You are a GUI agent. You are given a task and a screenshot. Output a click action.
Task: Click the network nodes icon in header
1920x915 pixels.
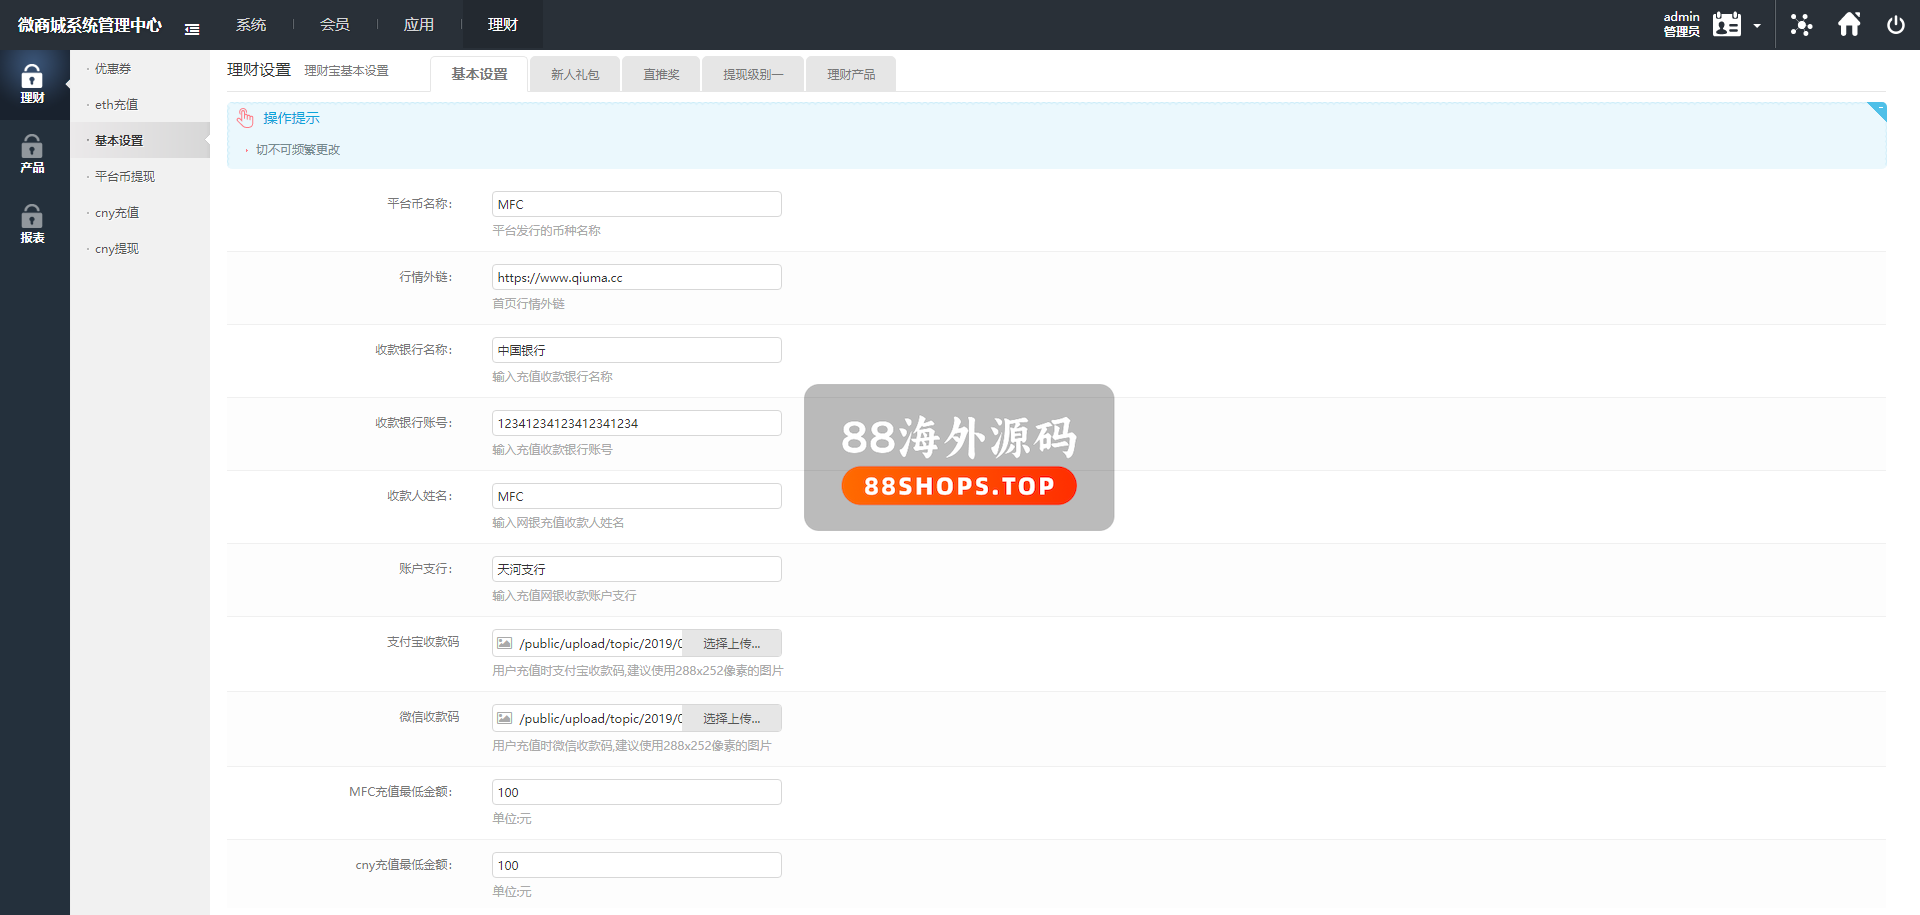click(1801, 25)
